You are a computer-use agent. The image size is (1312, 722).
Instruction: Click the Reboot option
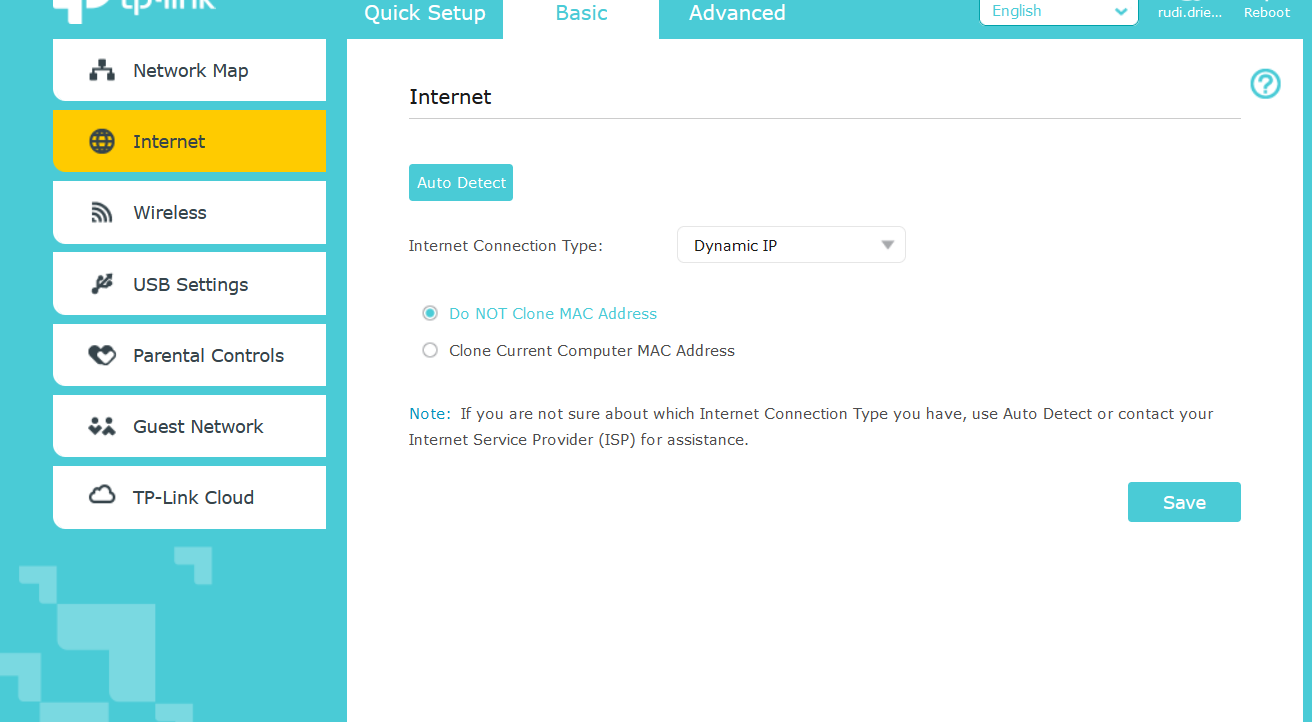click(1267, 12)
